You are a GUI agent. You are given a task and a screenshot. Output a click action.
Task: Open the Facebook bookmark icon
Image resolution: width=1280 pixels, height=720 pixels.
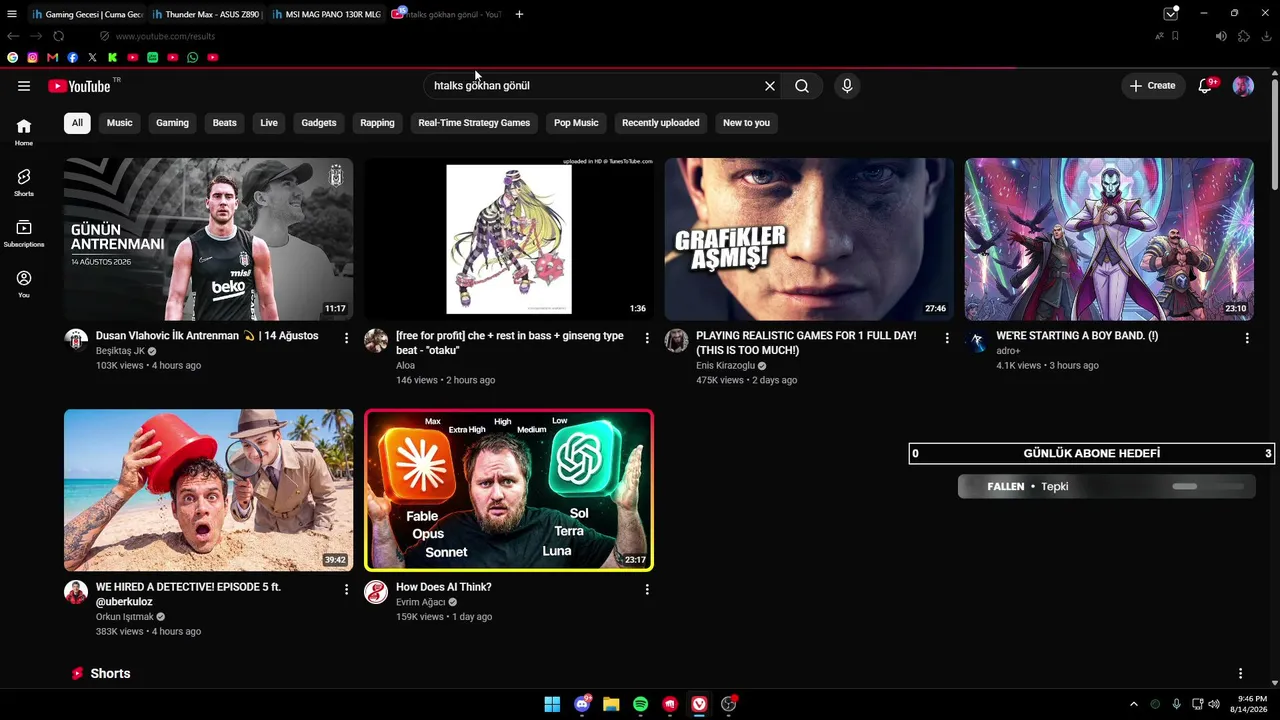pyautogui.click(x=72, y=58)
